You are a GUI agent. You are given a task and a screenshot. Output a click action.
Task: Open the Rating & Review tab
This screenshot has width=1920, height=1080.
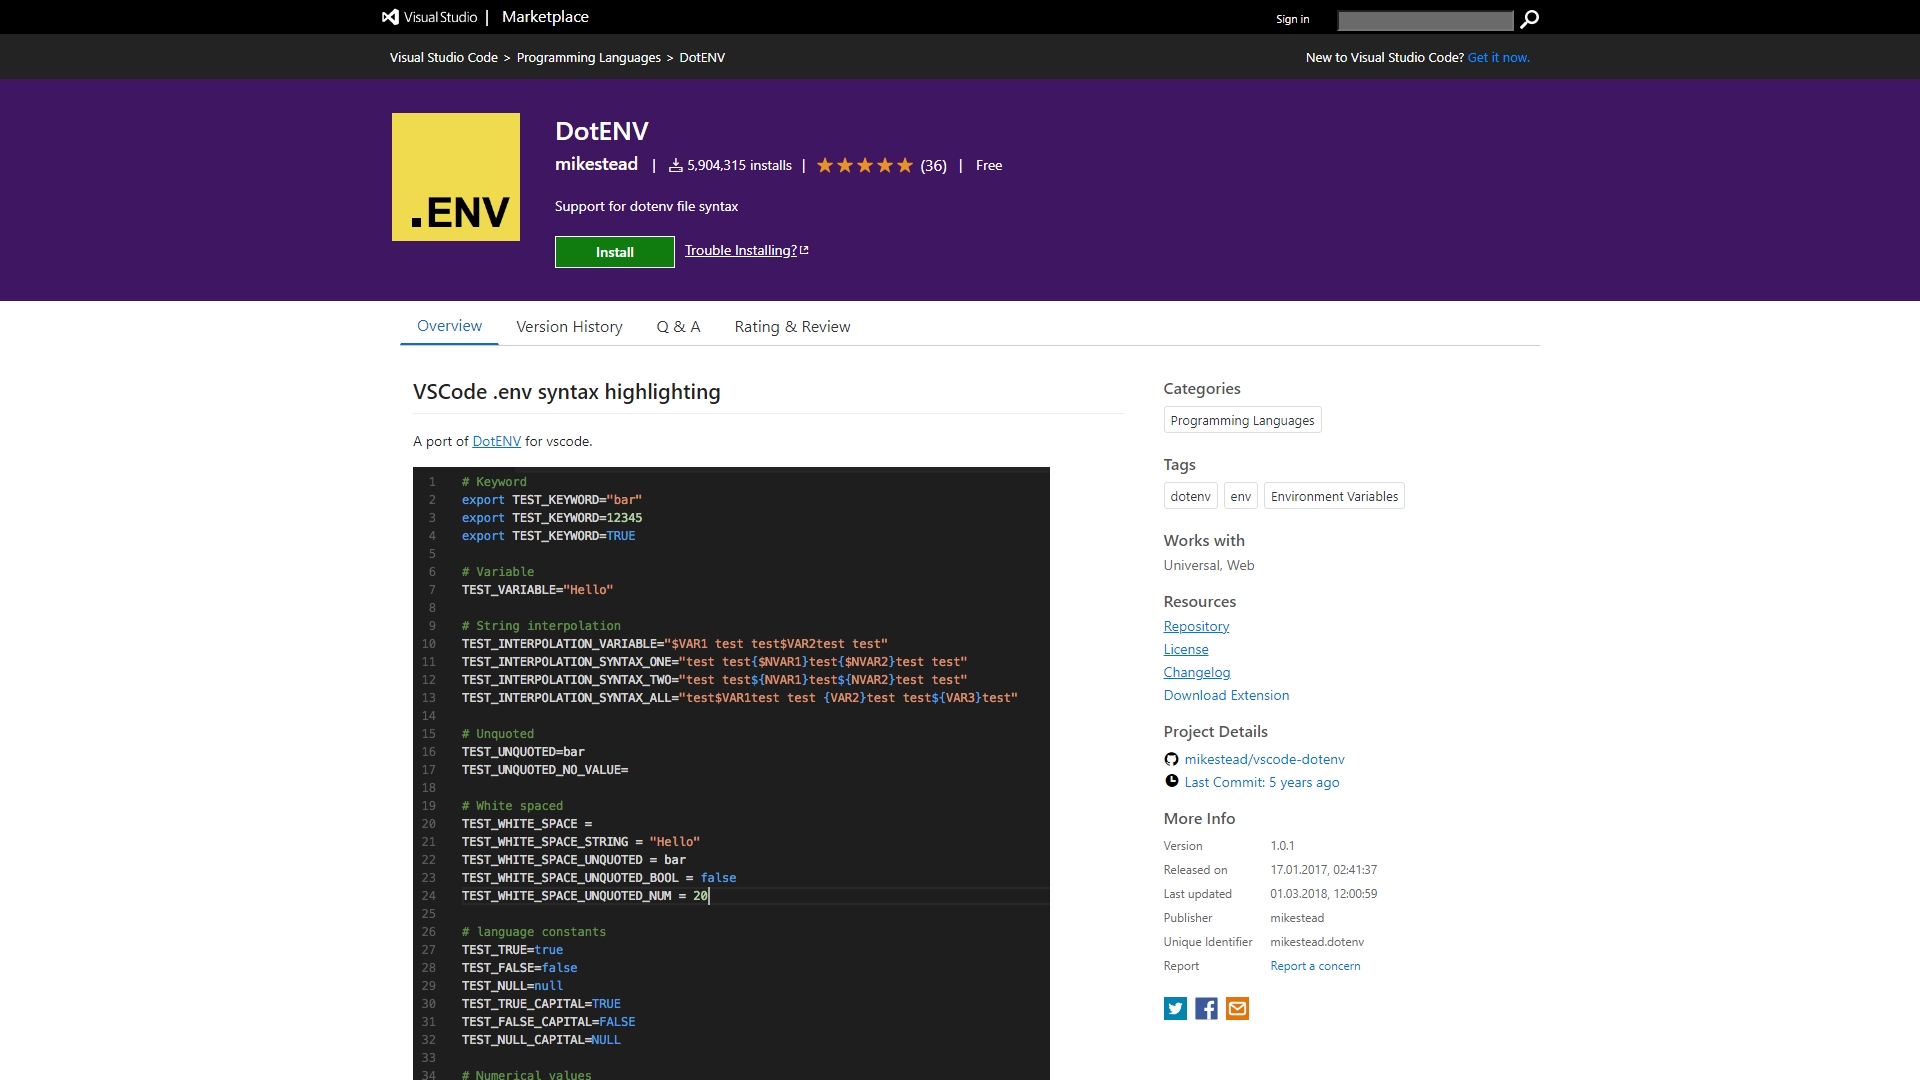point(792,327)
